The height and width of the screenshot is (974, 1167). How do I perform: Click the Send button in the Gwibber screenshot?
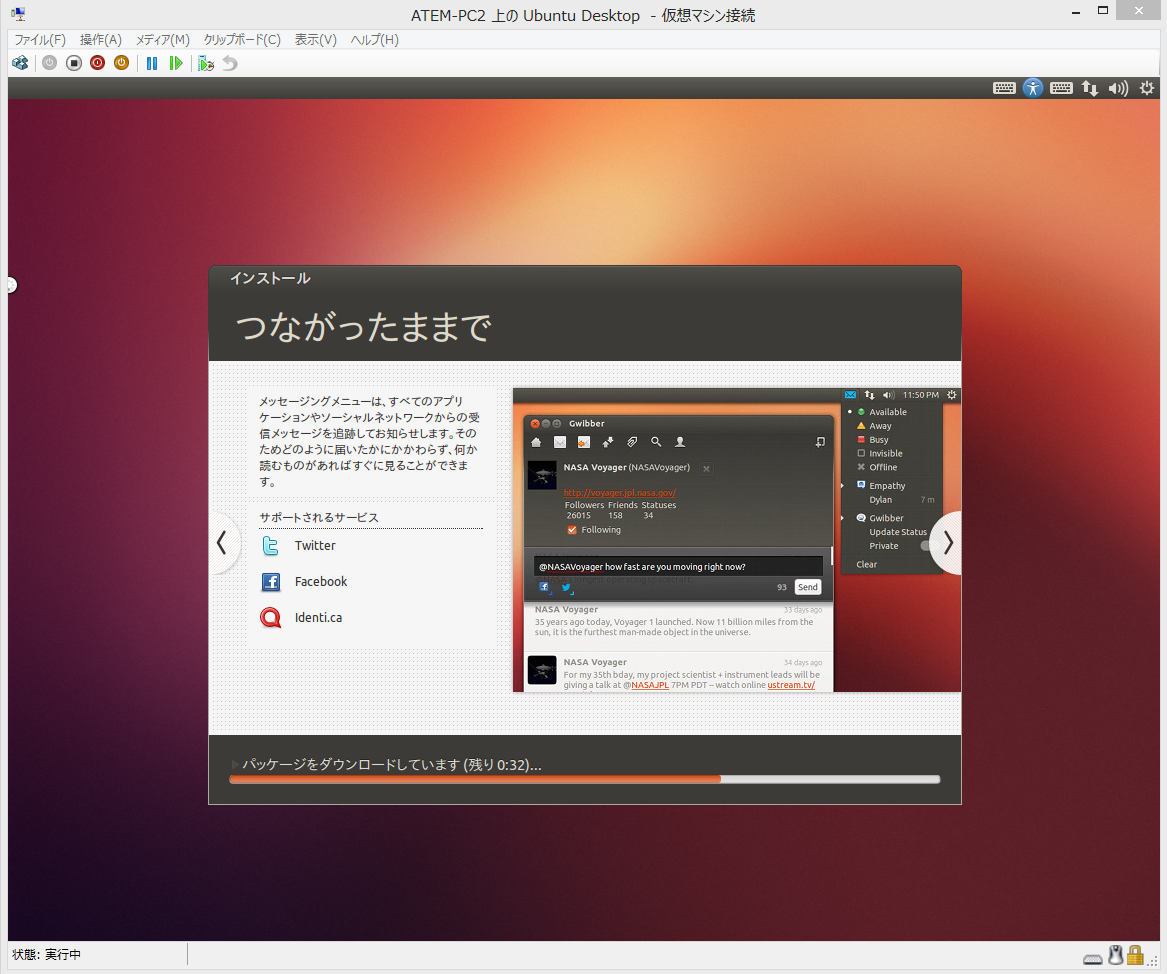pyautogui.click(x=808, y=587)
